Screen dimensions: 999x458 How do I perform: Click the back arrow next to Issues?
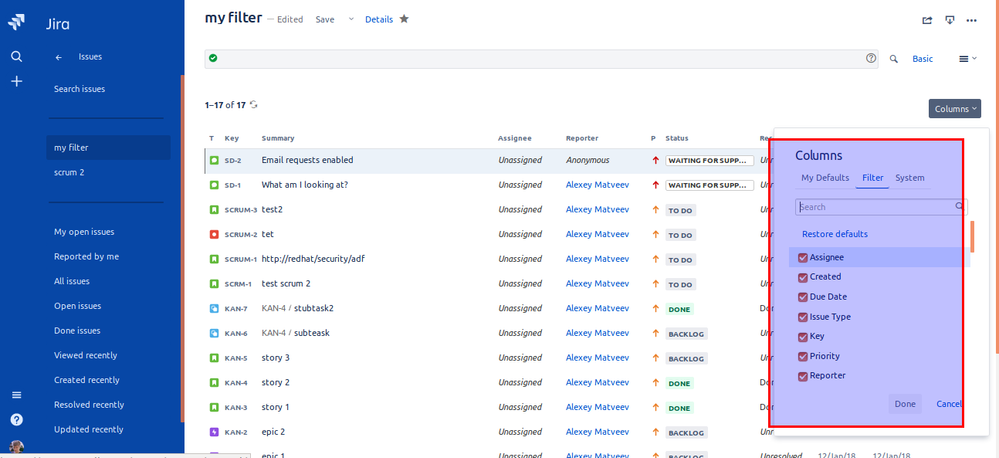(x=59, y=57)
